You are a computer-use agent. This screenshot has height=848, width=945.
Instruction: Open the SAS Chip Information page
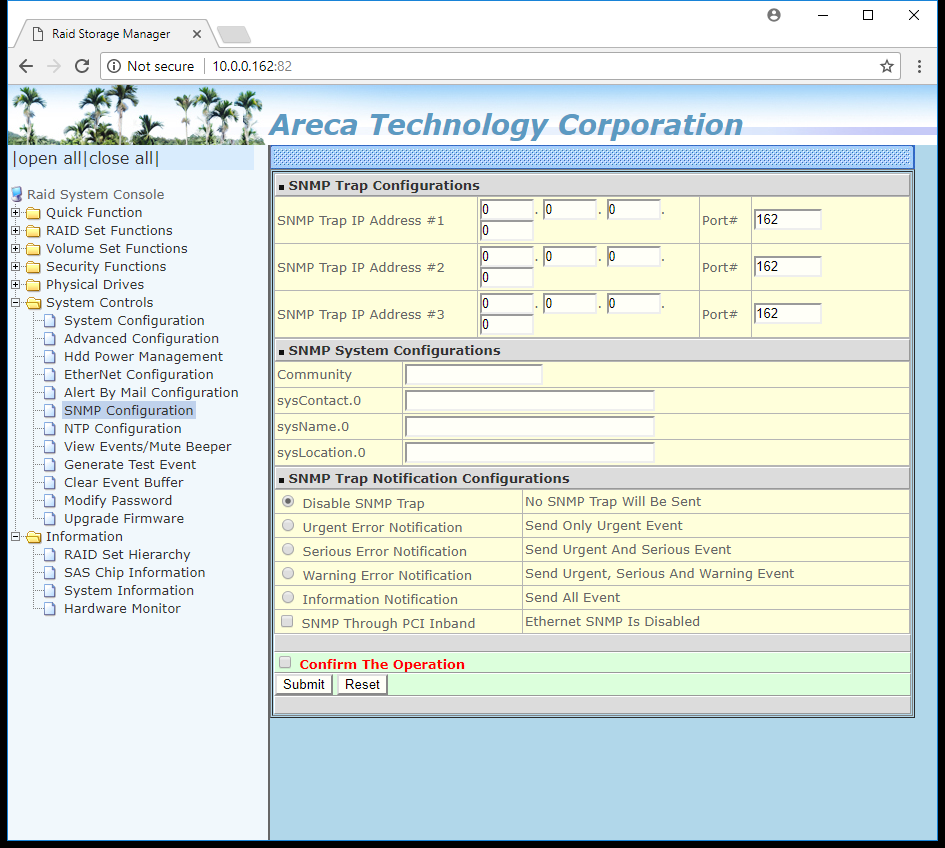pos(134,573)
